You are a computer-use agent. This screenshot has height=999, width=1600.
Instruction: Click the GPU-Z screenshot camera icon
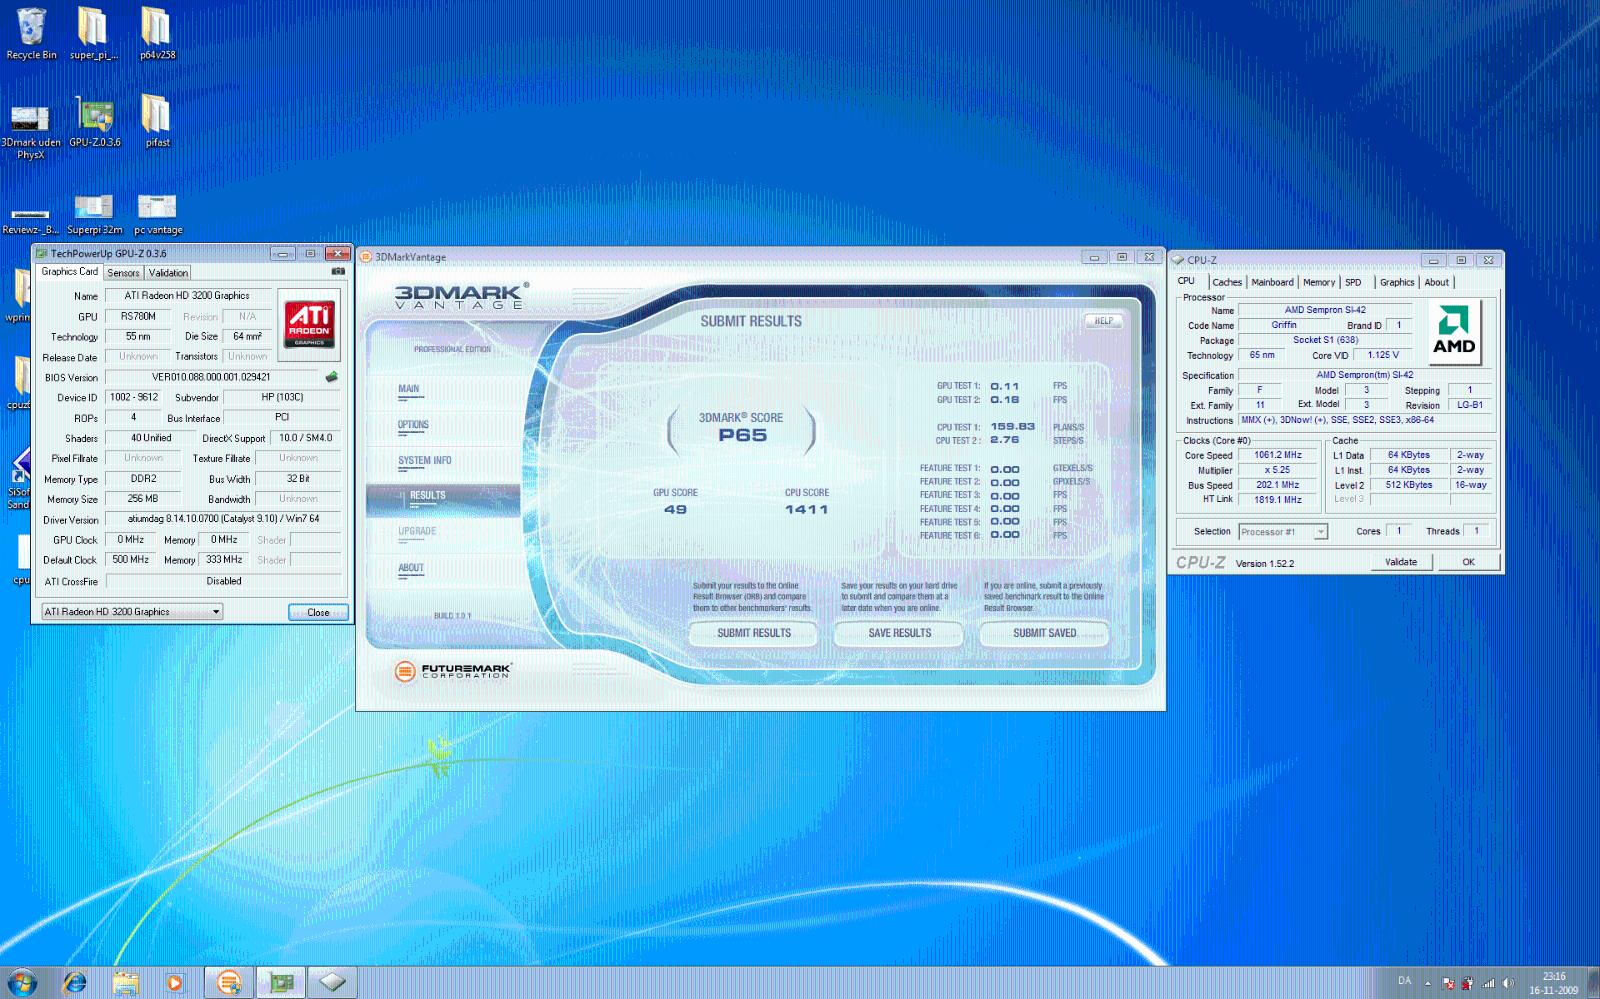click(x=338, y=271)
